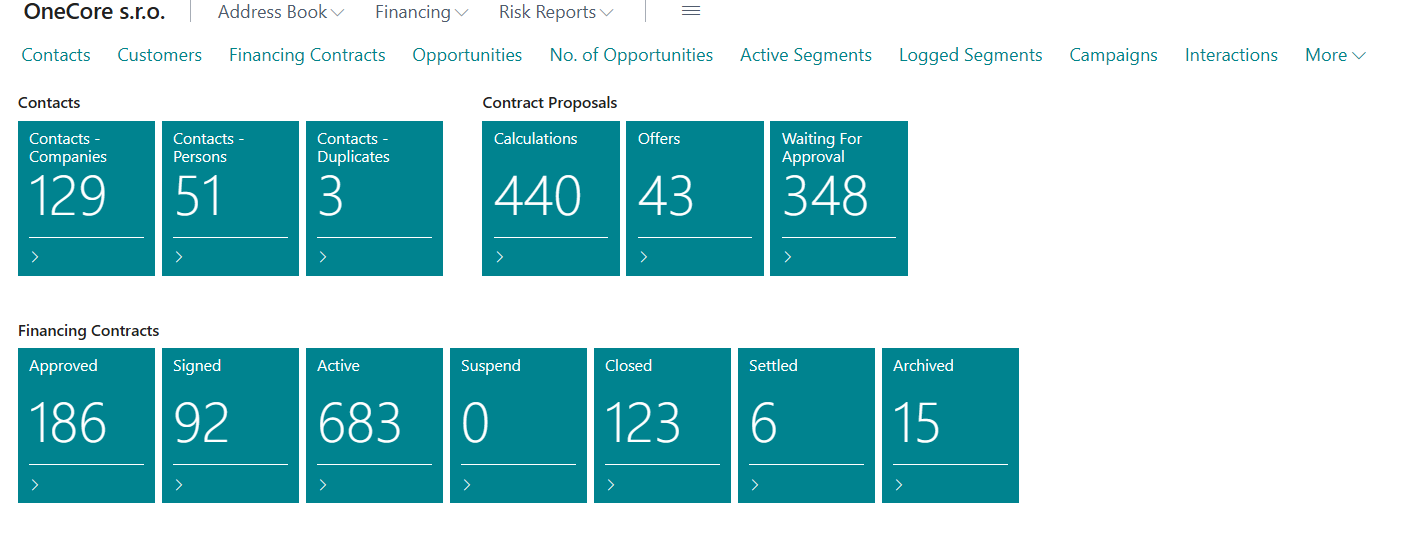
Task: Click the arrow on Settled tile
Action: [755, 485]
